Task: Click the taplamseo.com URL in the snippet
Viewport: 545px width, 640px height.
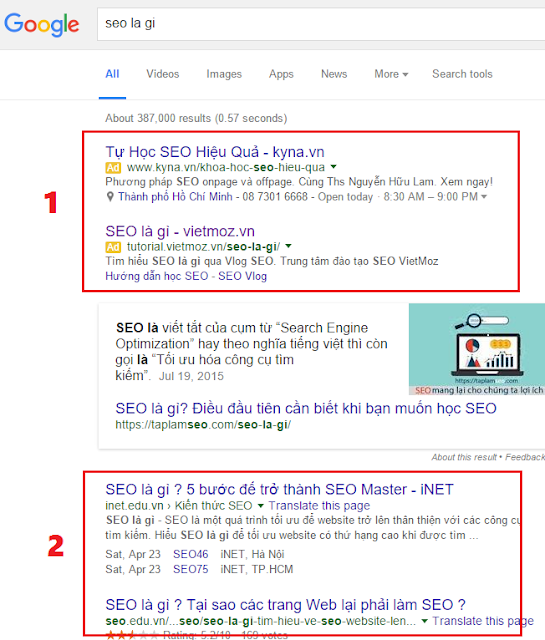Action: 203,425
